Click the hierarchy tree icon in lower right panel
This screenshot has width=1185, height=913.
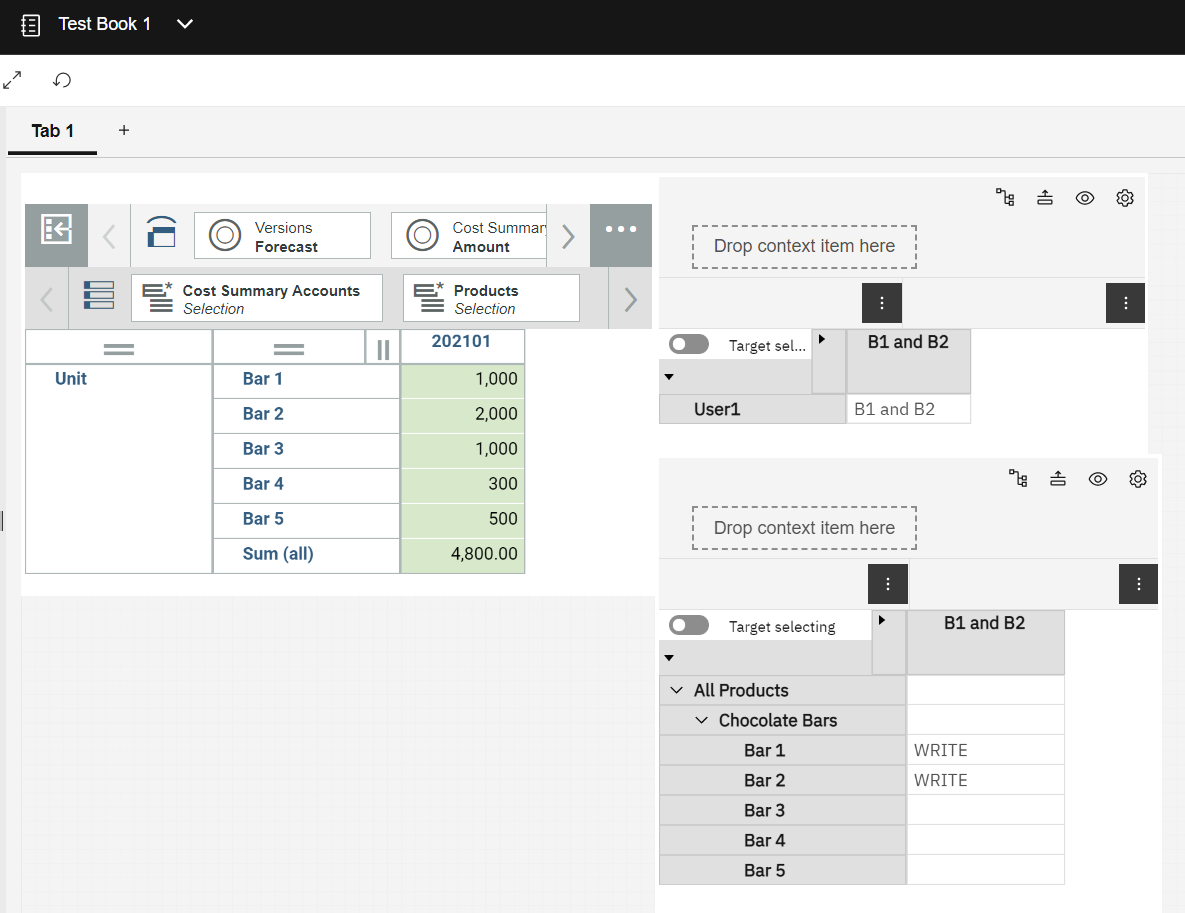point(1018,479)
